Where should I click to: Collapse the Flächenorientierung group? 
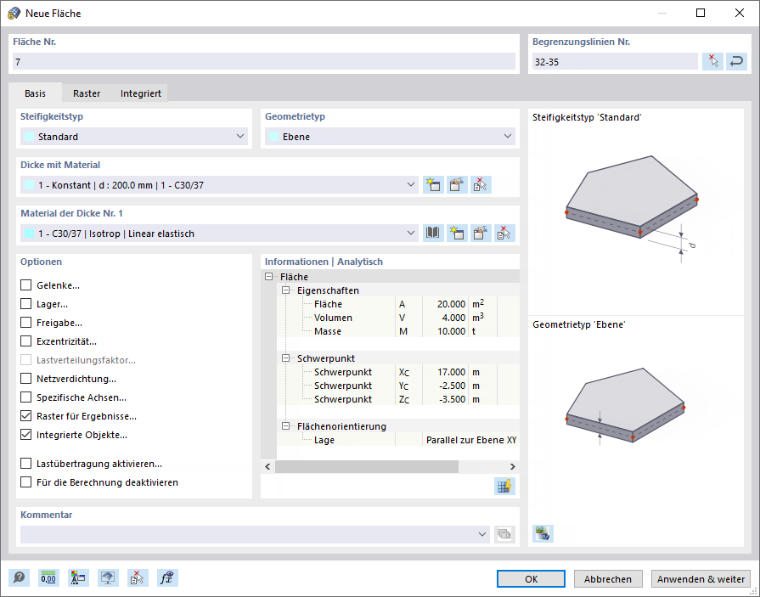[x=286, y=426]
